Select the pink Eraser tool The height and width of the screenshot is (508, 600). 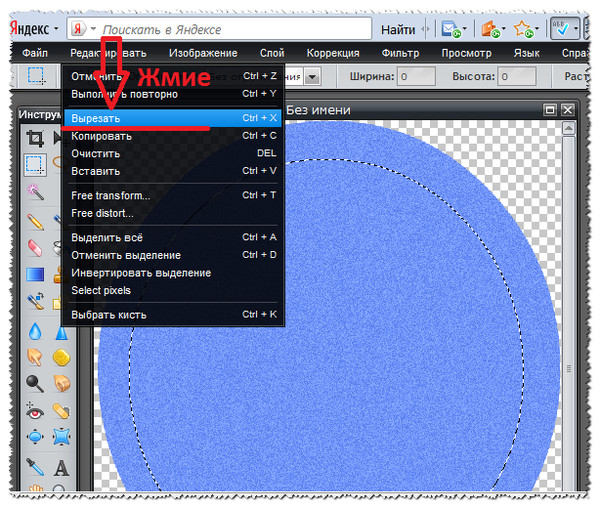[x=35, y=247]
